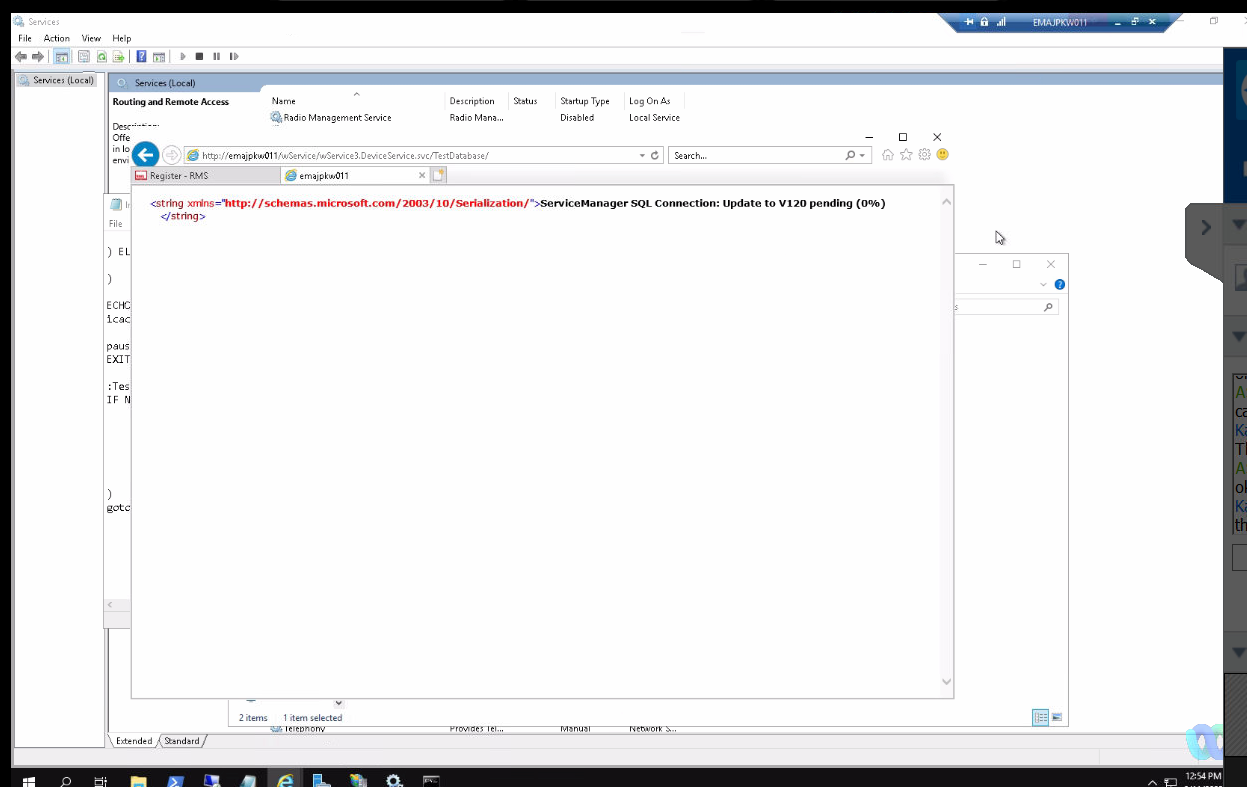
Task: Click search icon in Explorer window
Action: pyautogui.click(x=1048, y=307)
